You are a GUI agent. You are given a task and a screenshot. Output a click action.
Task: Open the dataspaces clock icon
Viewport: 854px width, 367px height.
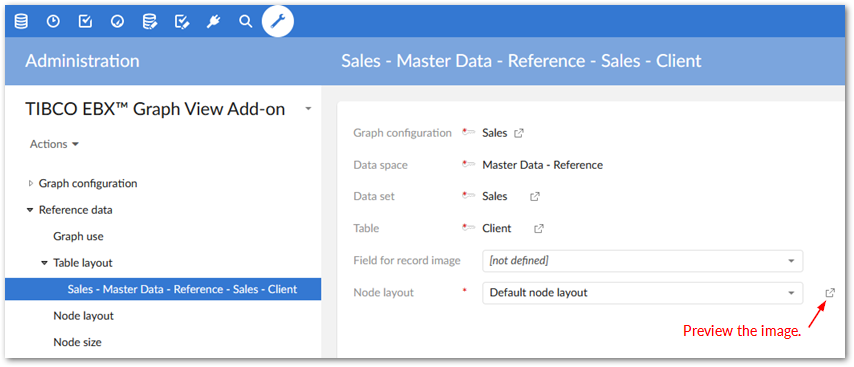coord(53,21)
